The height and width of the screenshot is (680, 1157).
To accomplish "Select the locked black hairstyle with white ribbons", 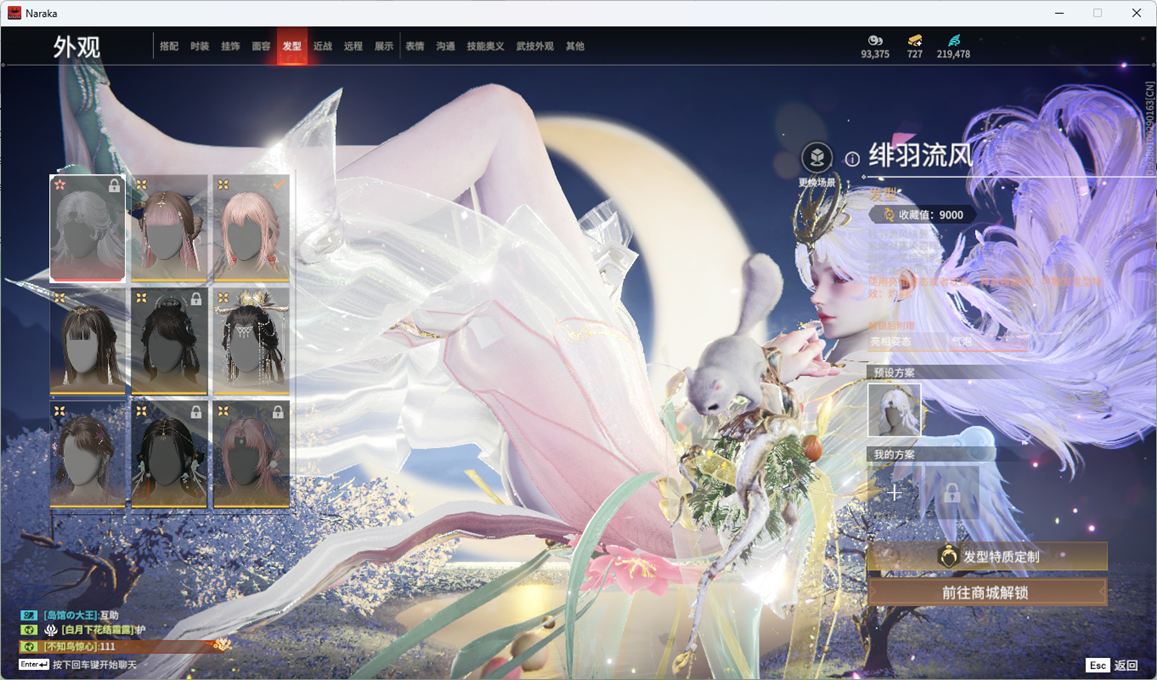I will pos(169,454).
